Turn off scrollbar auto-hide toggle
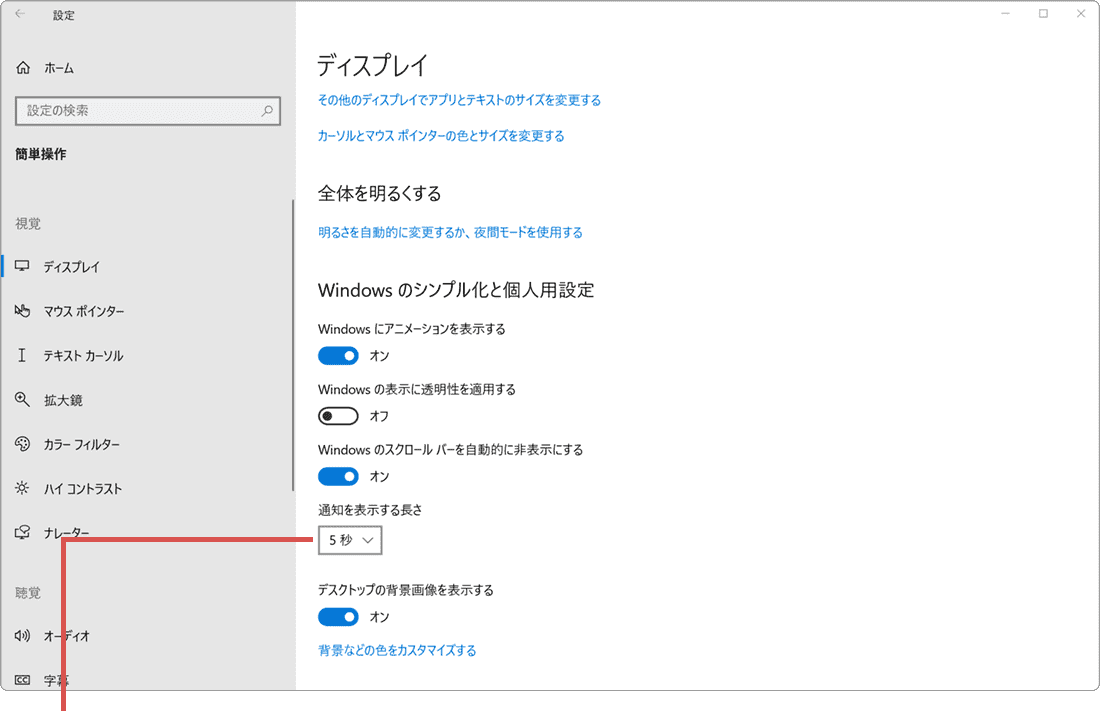 pyautogui.click(x=338, y=476)
